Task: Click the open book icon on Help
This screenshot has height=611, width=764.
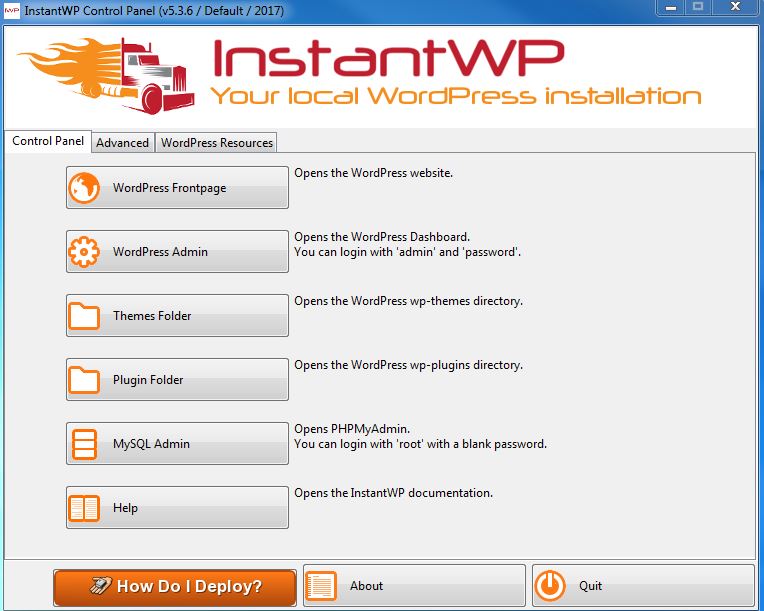Action: coord(84,508)
